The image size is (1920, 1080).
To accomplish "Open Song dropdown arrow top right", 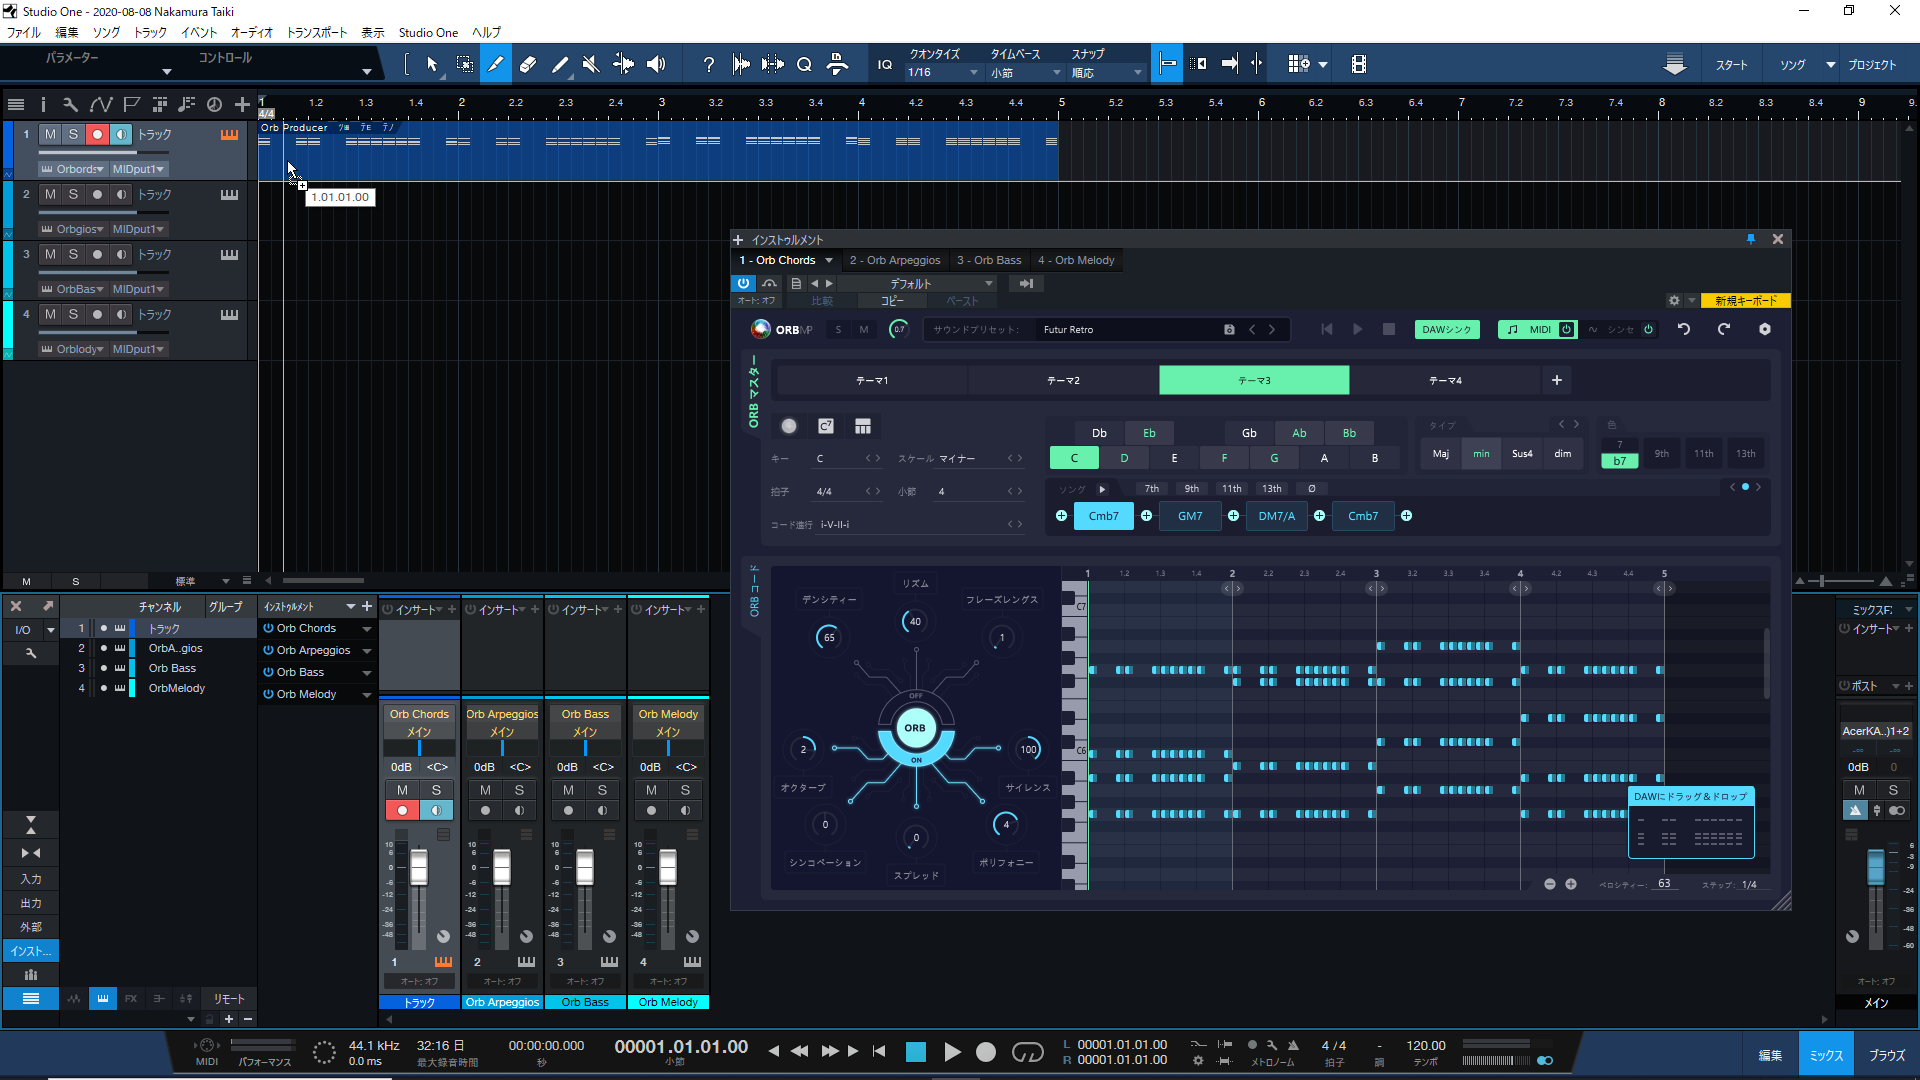I will click(1831, 64).
